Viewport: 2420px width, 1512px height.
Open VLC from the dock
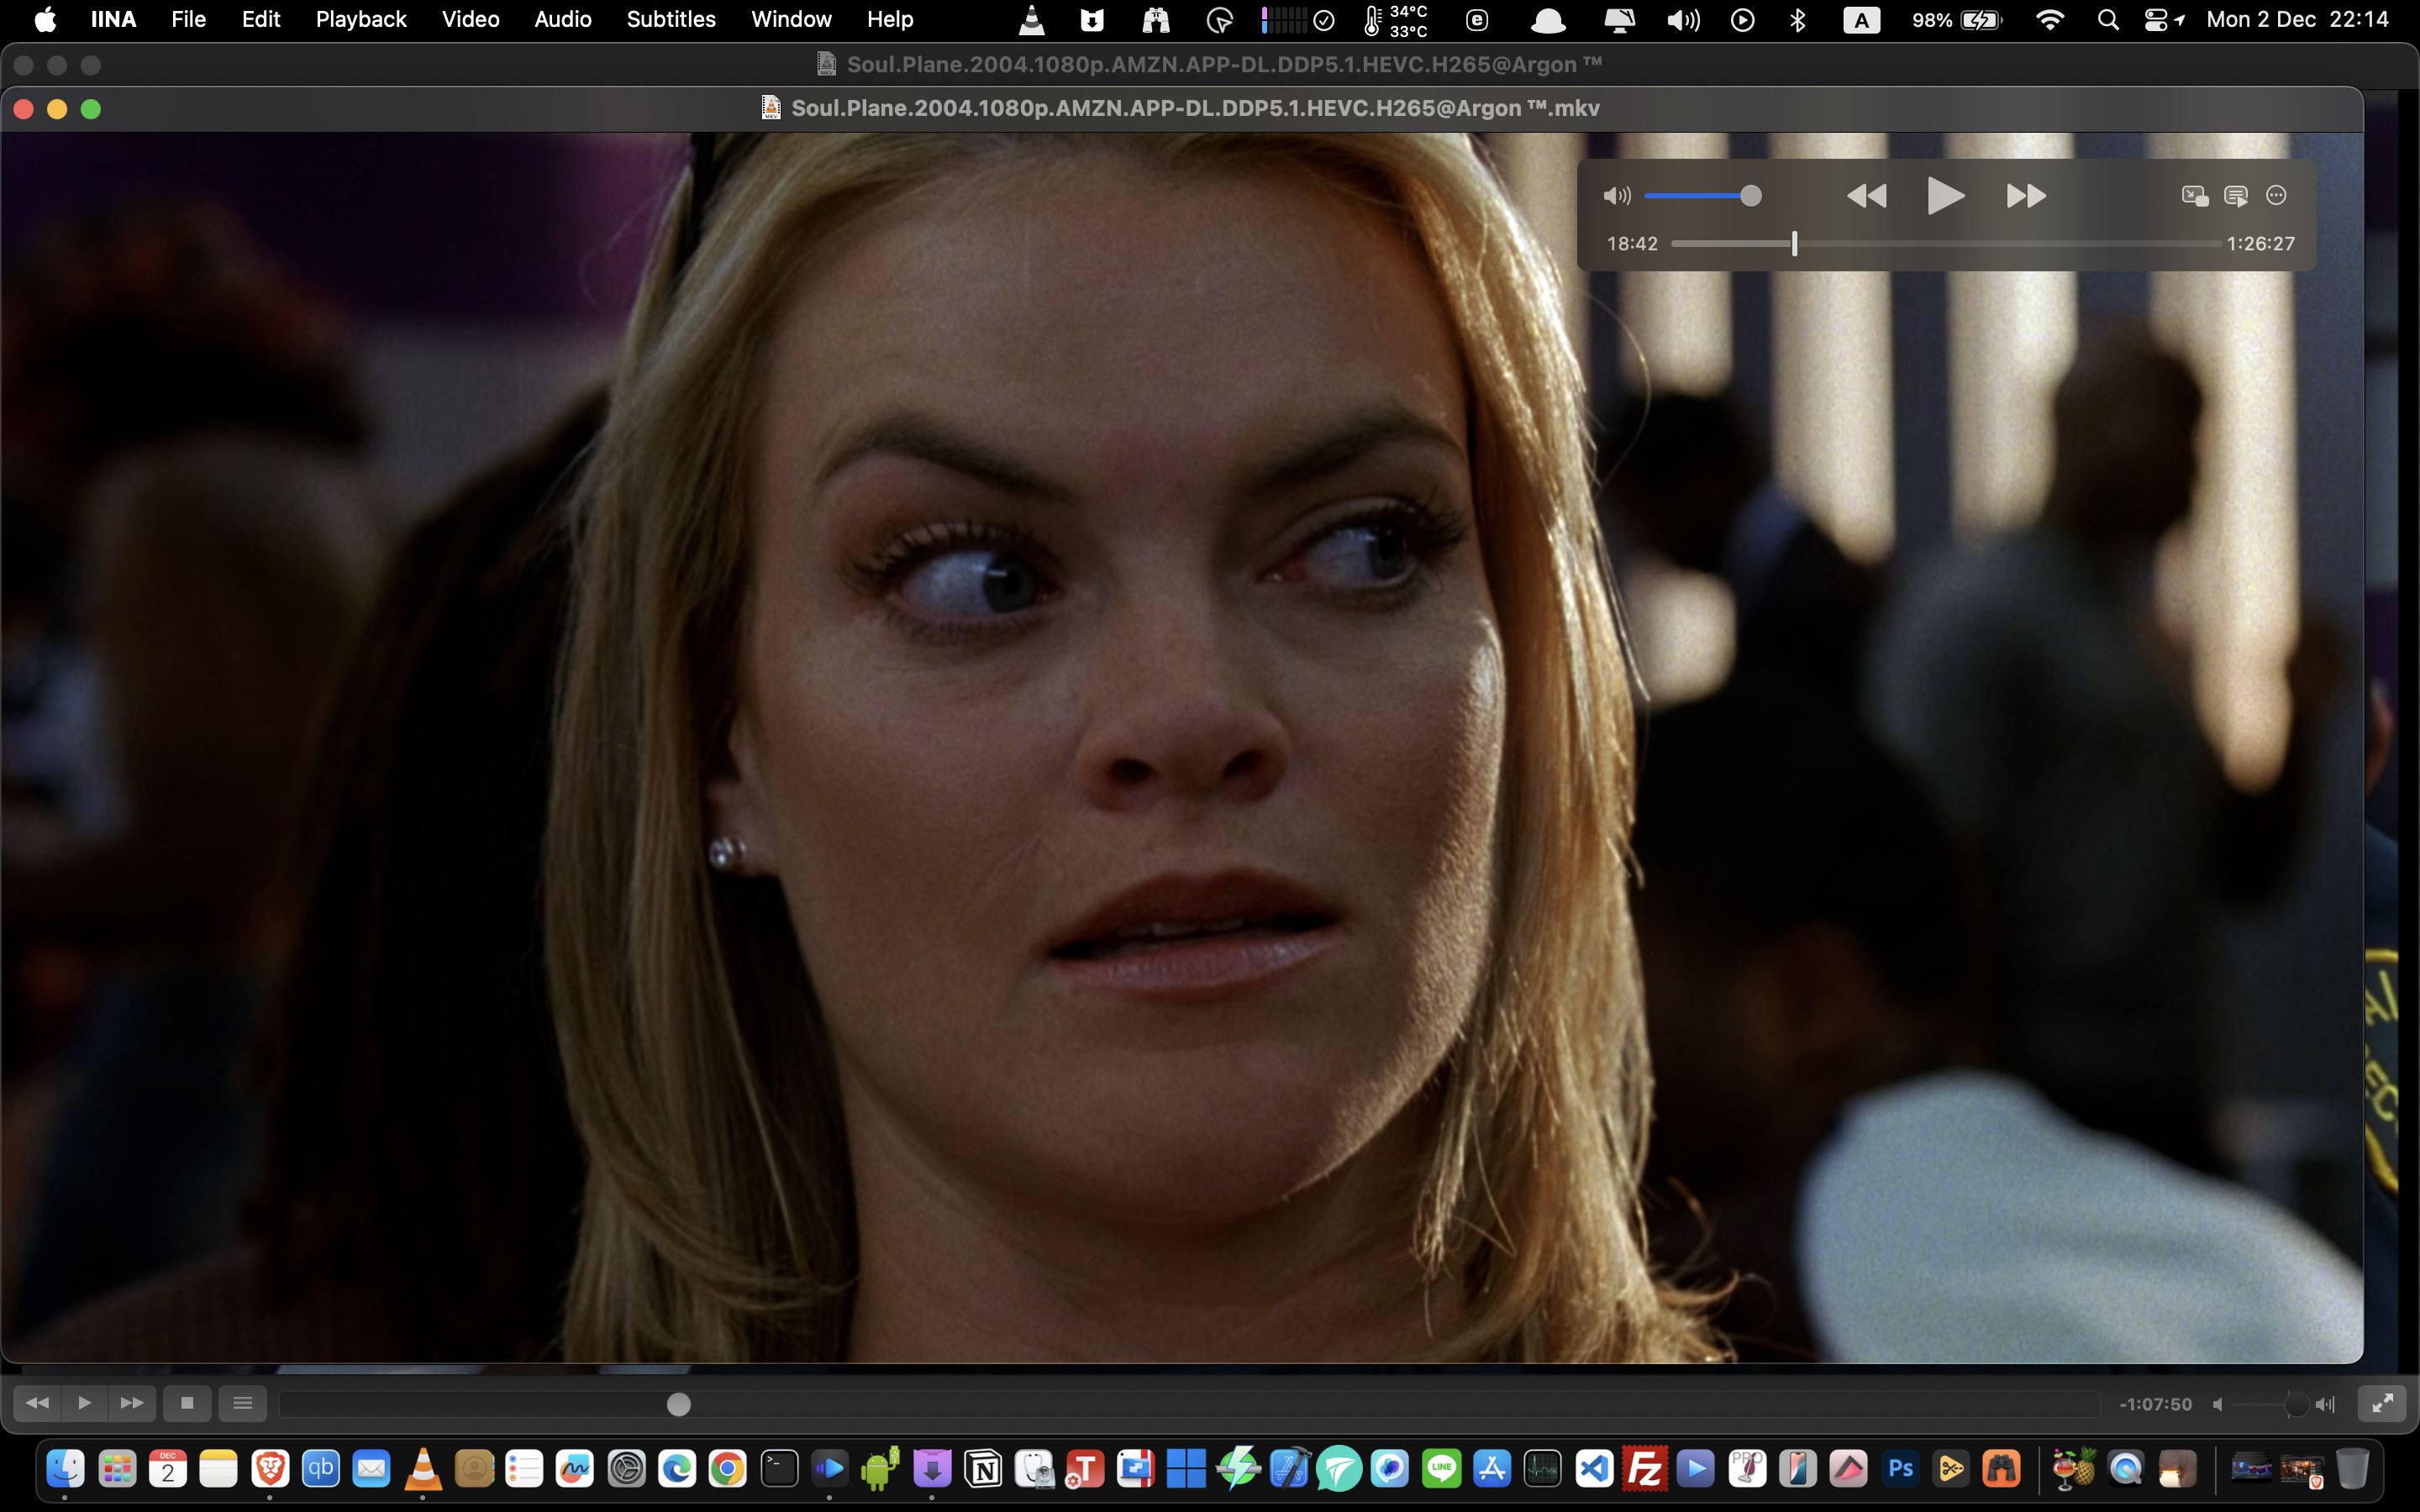tap(422, 1468)
